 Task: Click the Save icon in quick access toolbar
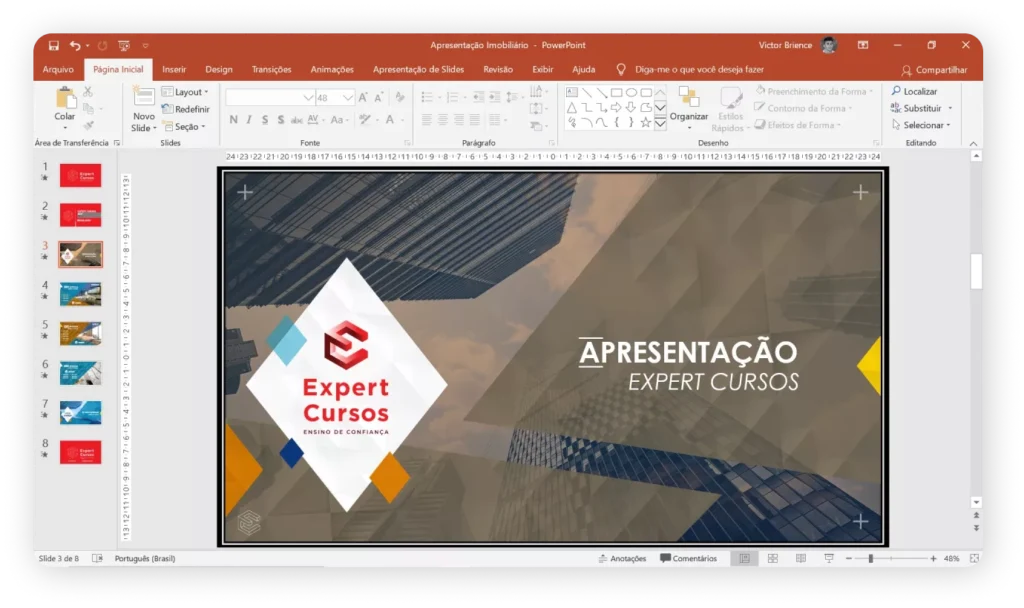tap(54, 46)
